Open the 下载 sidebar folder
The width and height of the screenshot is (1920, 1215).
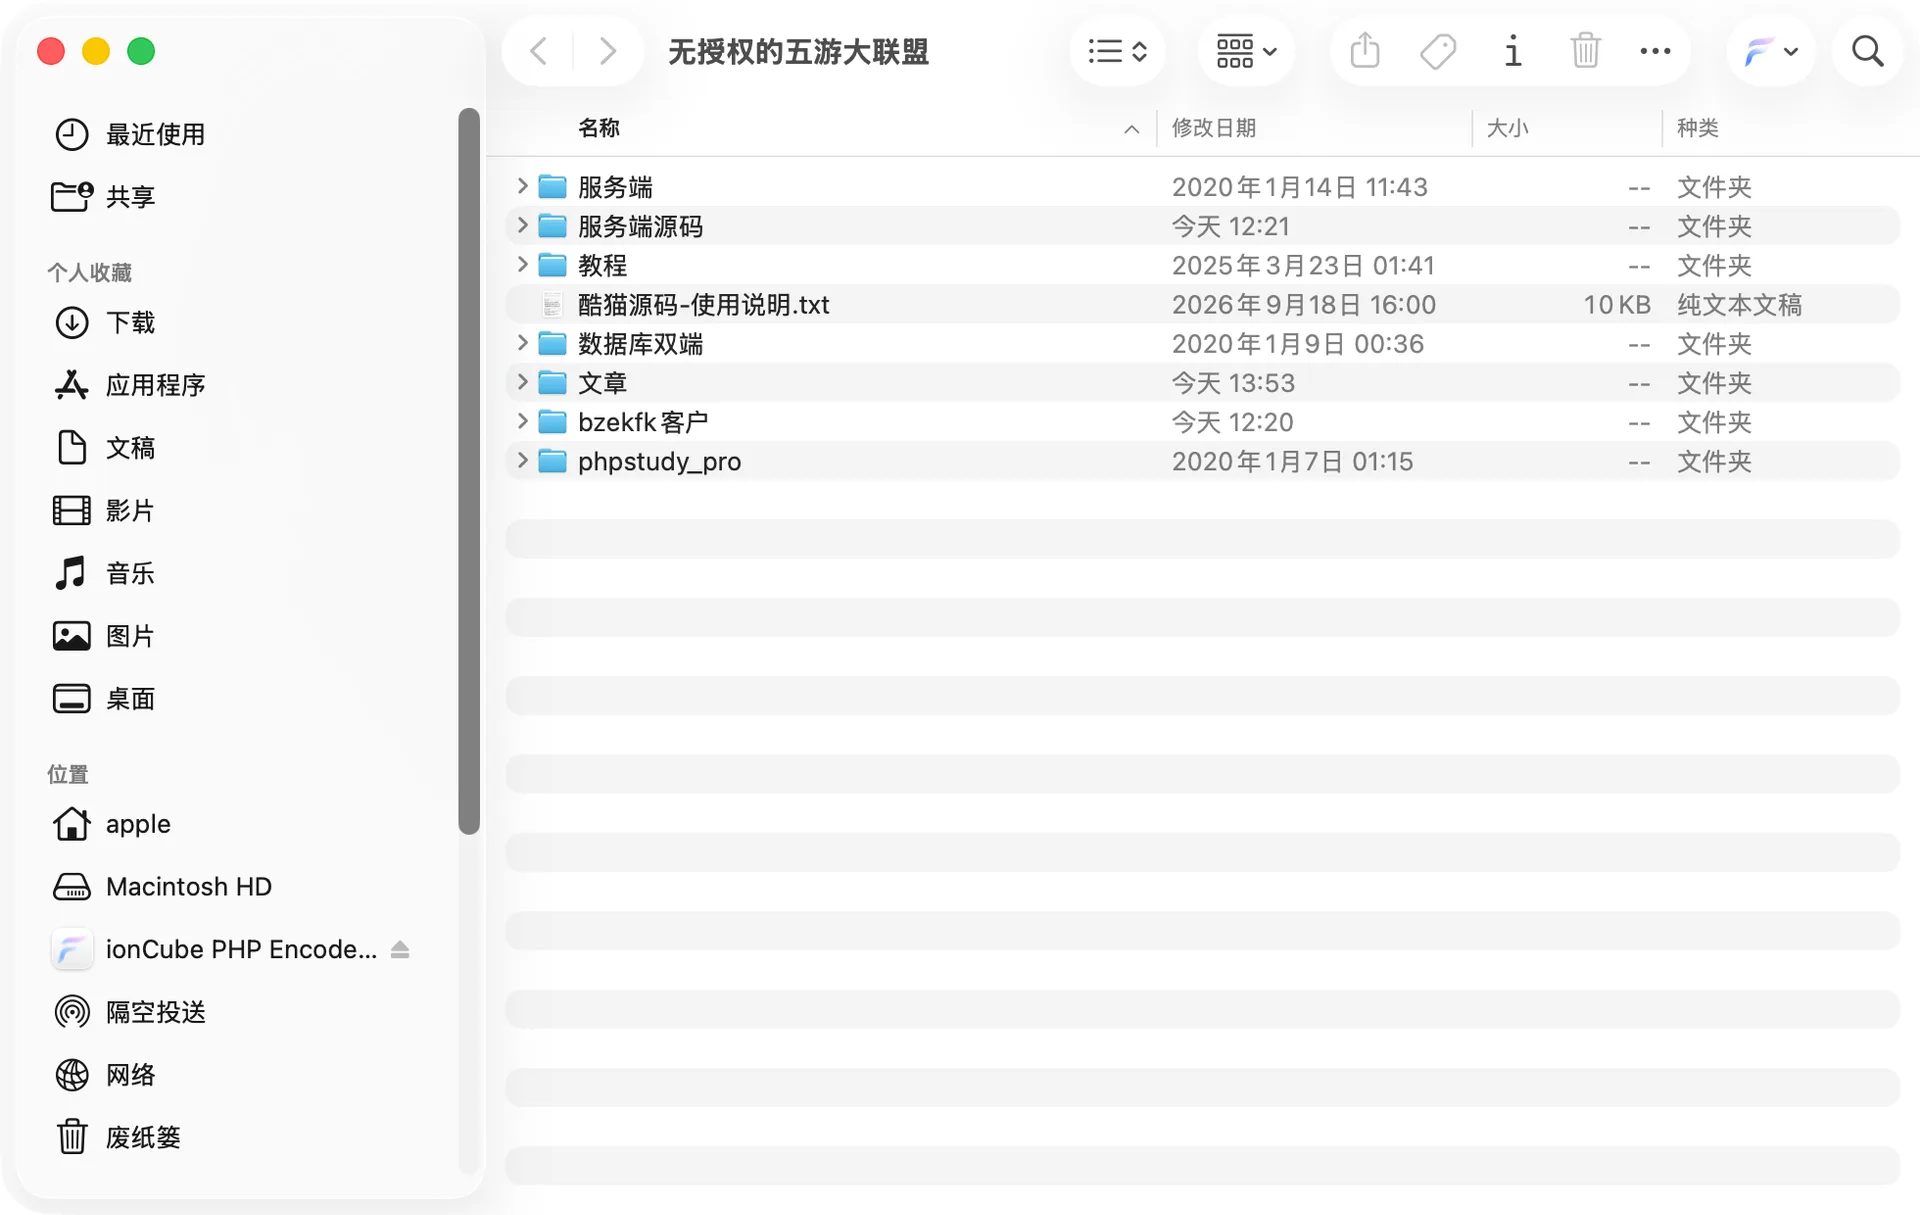pyautogui.click(x=130, y=322)
